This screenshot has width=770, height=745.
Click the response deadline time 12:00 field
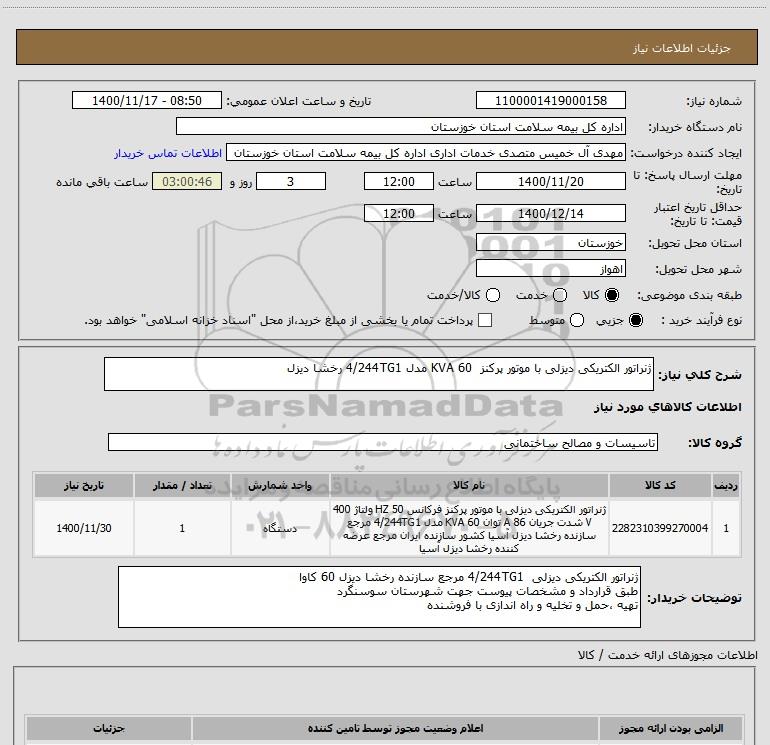point(399,181)
